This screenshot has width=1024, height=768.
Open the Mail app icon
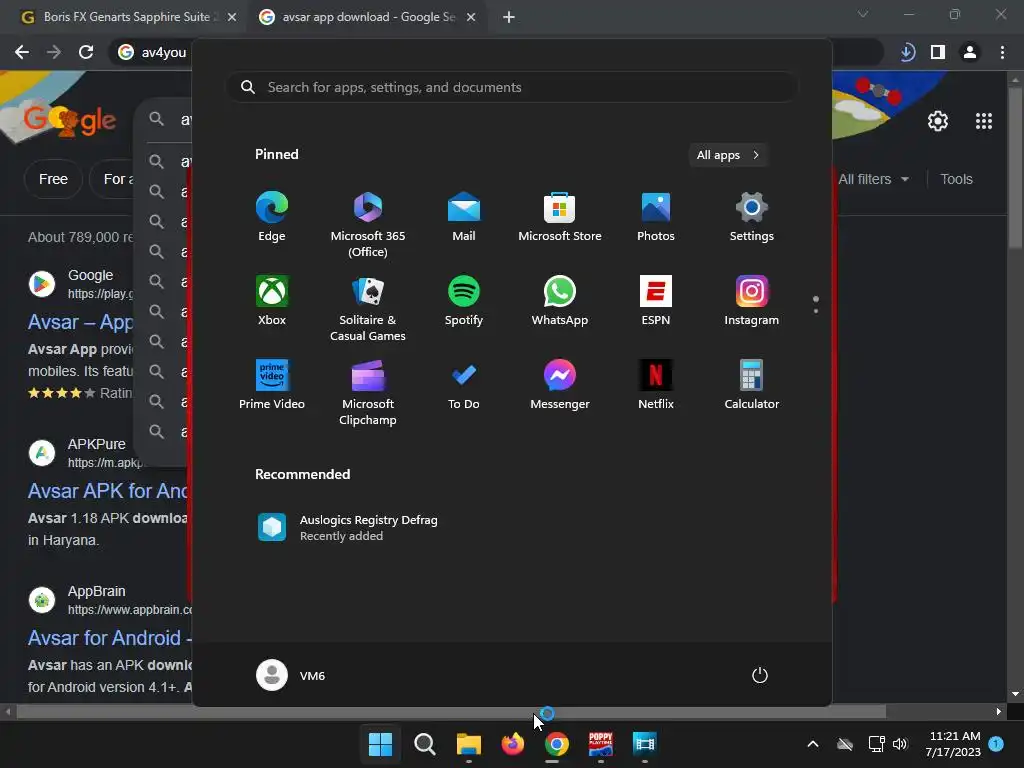464,217
